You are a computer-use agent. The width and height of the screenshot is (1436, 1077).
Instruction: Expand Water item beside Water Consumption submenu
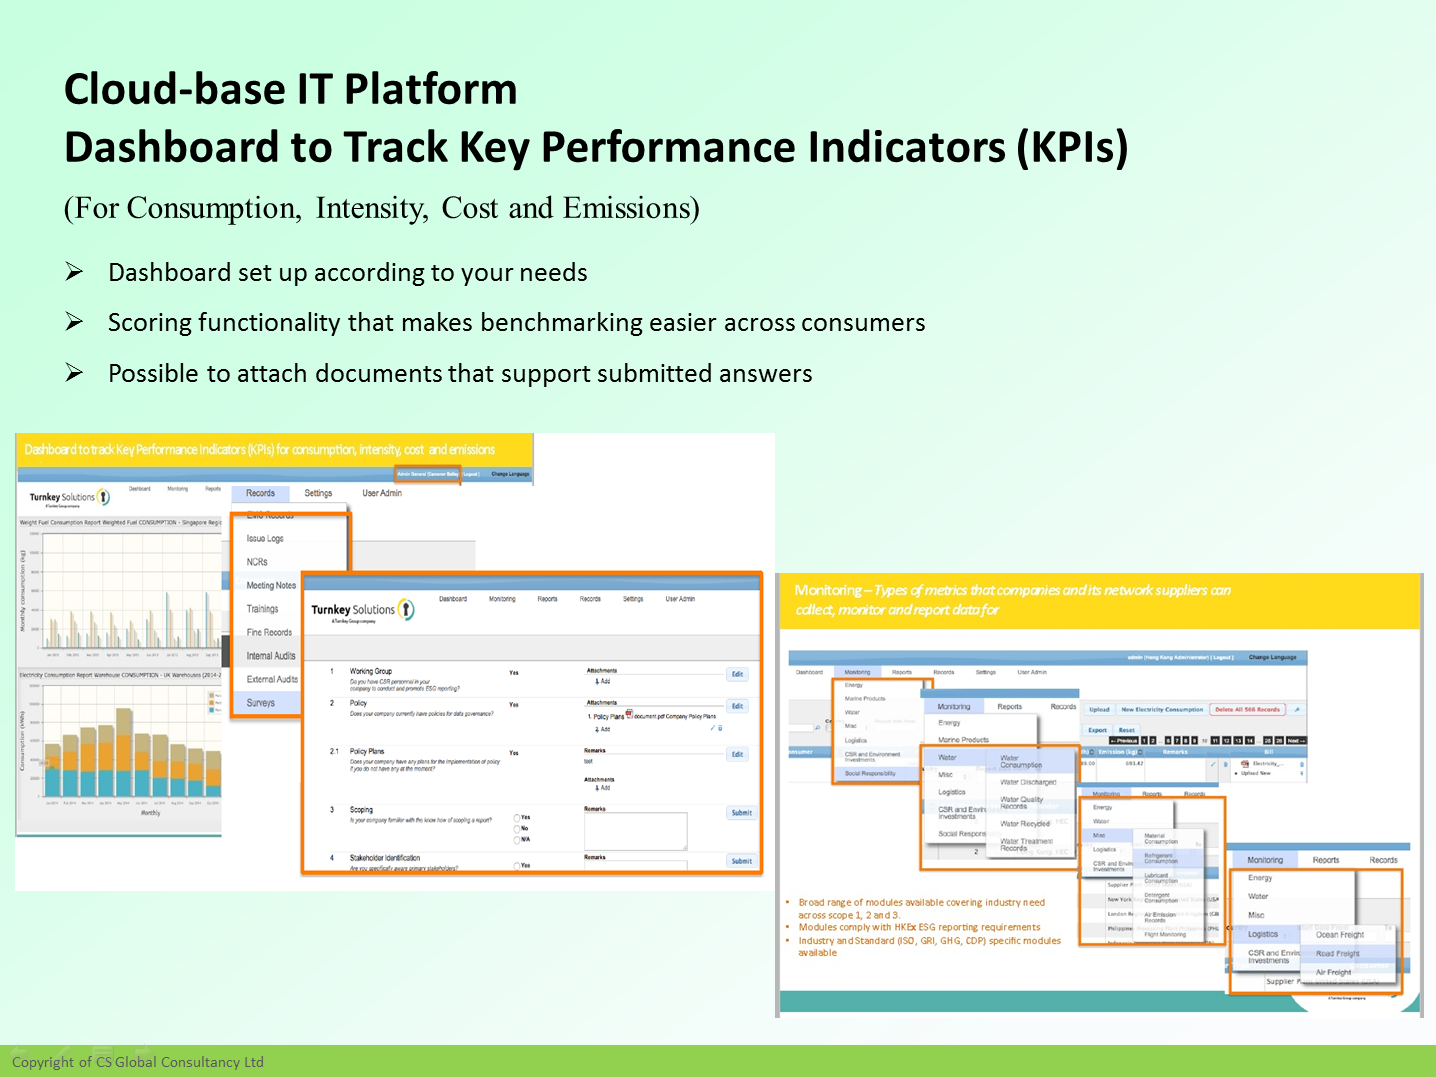(955, 757)
